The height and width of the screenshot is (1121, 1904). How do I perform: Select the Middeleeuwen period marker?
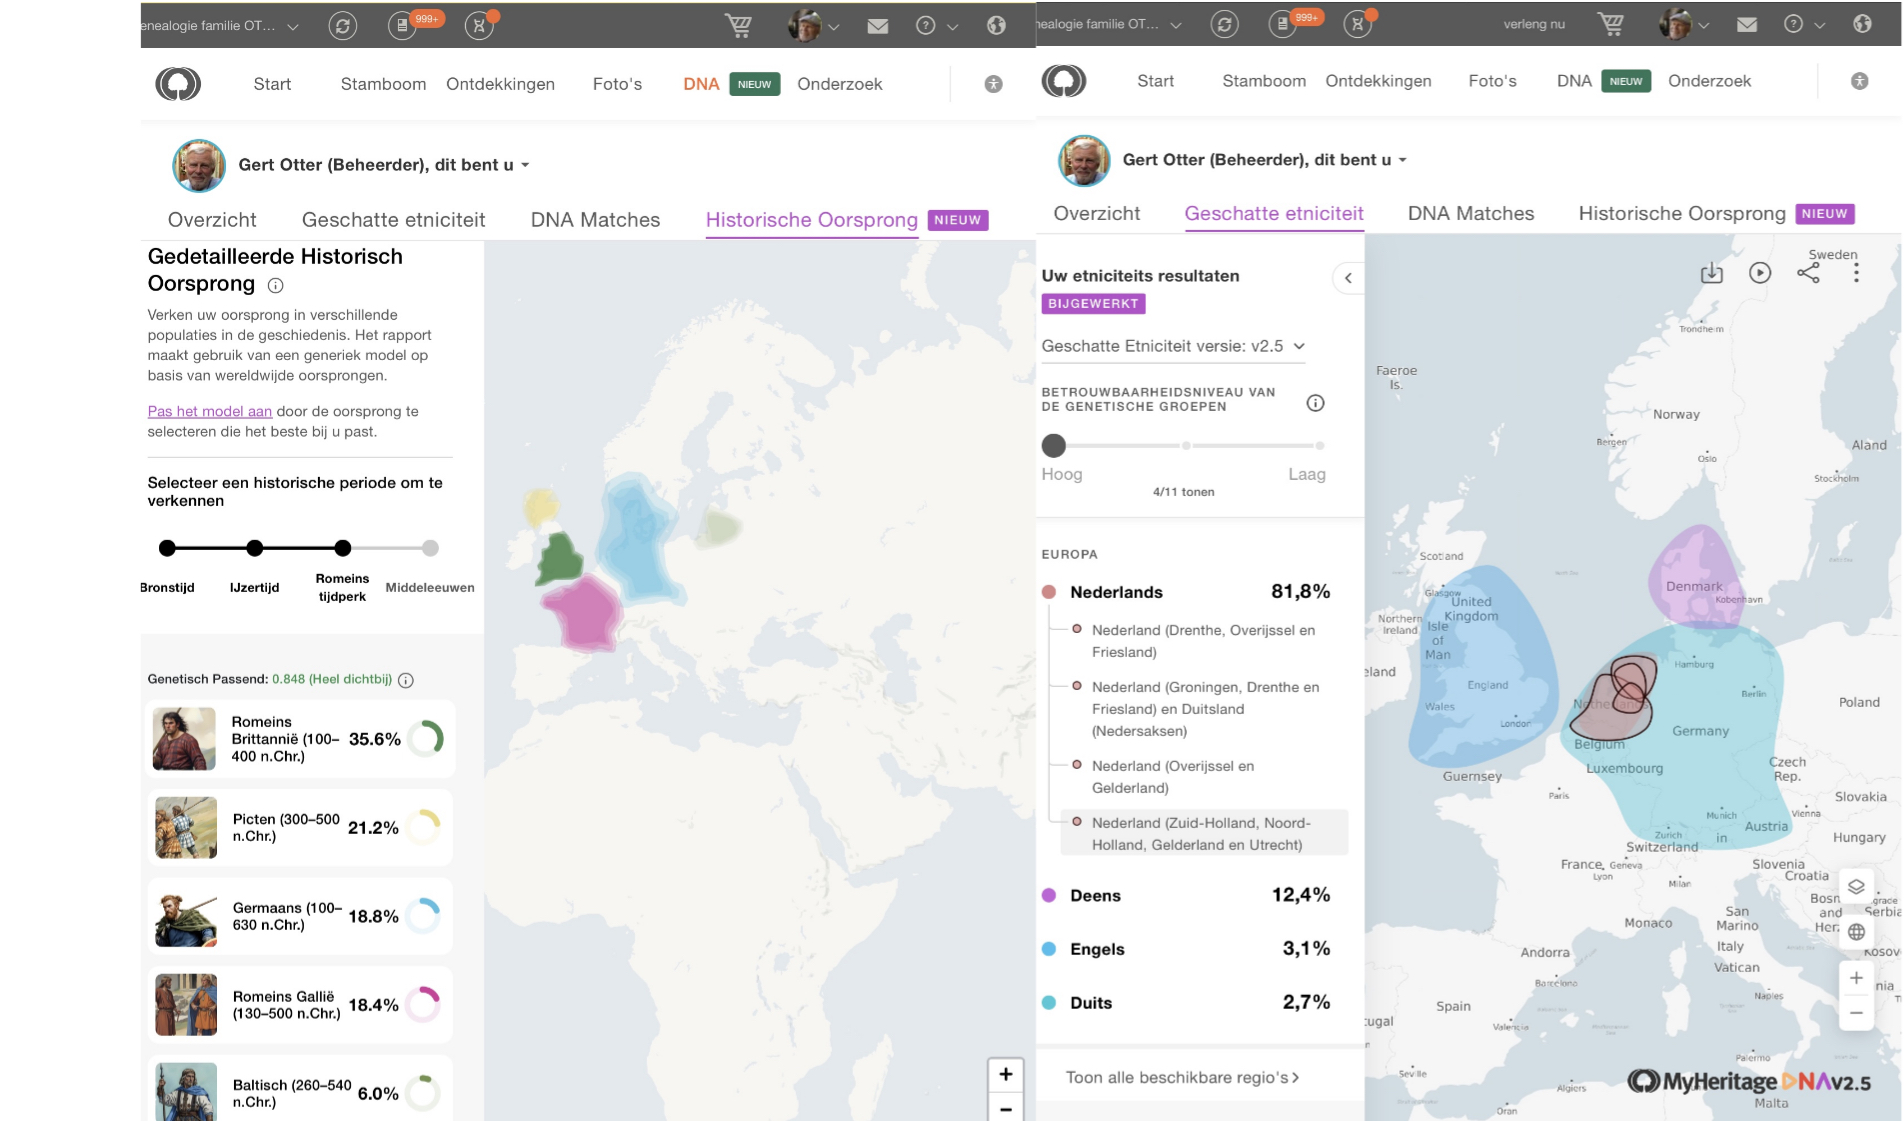coord(430,548)
